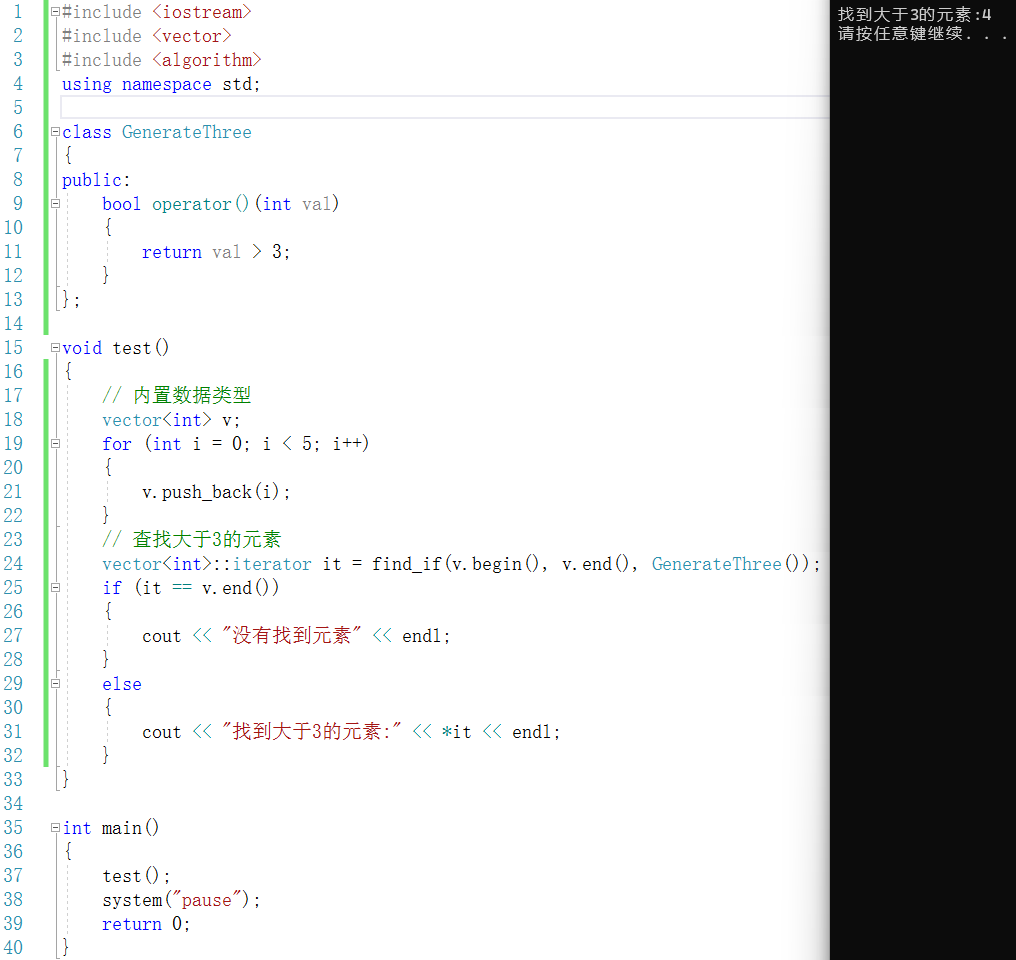The height and width of the screenshot is (960, 1016).
Task: Click line number 24 in the gutter
Action: [13, 564]
